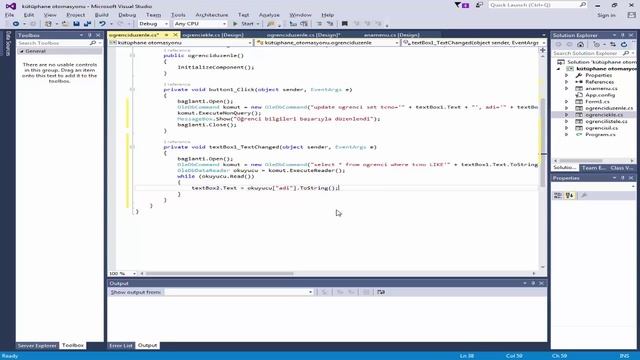Open the kütüphane otomasyonu project scope dropdown
This screenshot has width=640, height=360.
pos(181,42)
